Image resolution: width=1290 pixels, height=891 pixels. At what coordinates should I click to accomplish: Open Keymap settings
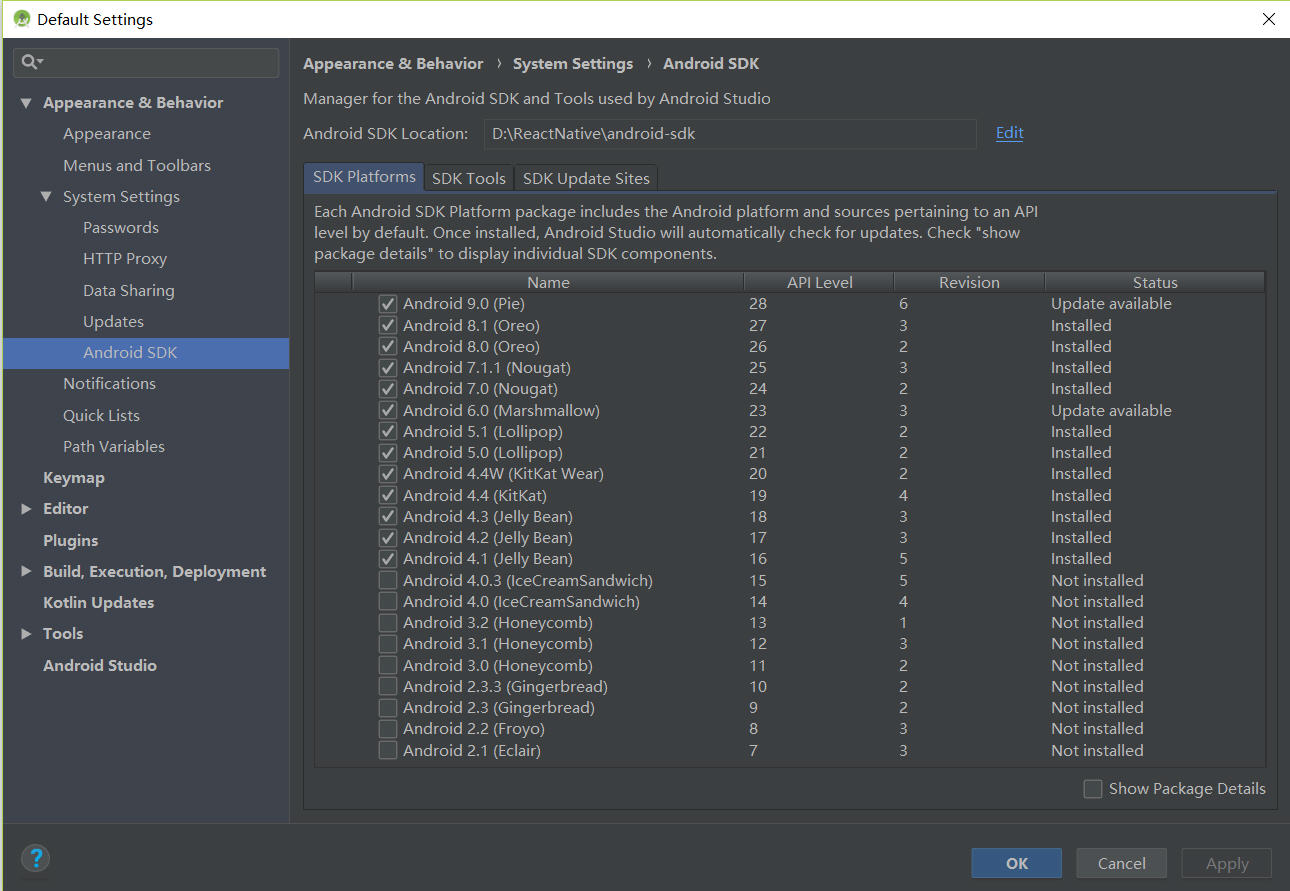pos(74,478)
